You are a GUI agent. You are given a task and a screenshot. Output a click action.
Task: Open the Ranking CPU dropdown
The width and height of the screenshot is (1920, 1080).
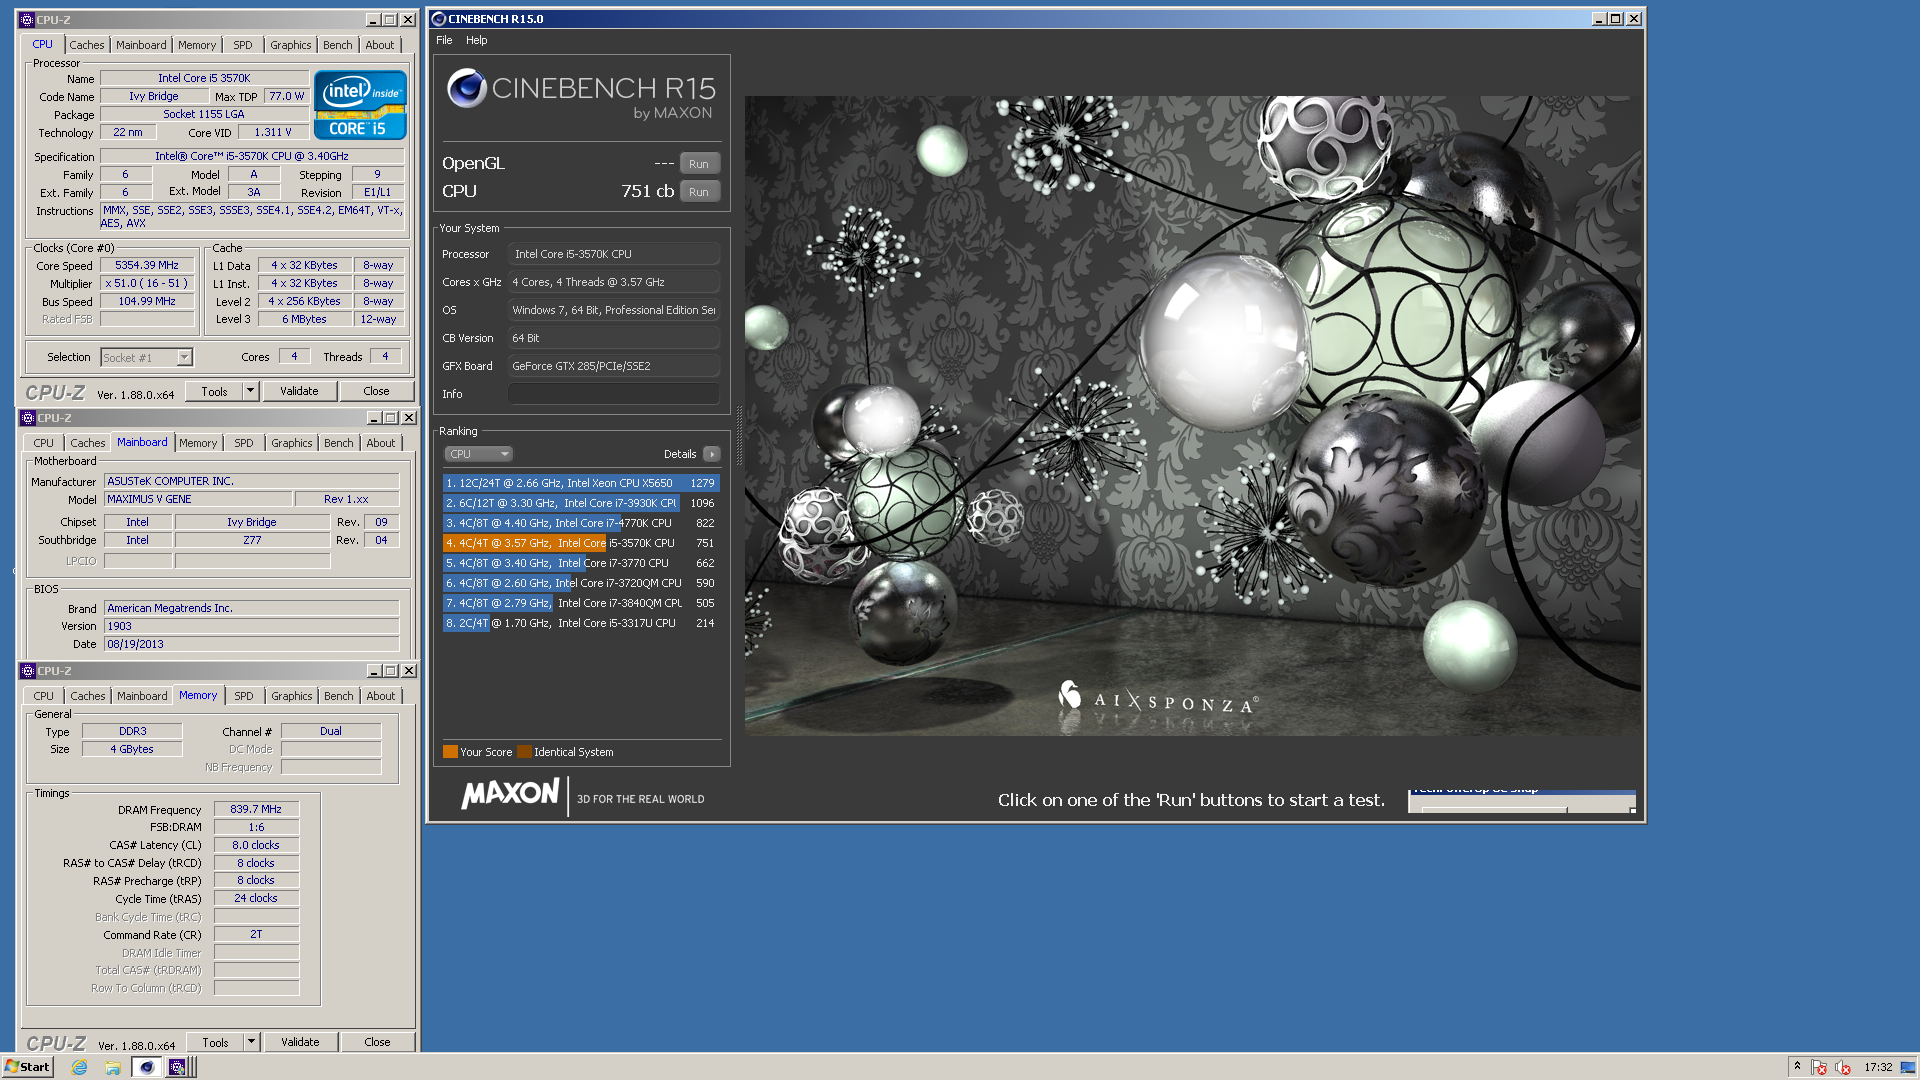tap(478, 454)
